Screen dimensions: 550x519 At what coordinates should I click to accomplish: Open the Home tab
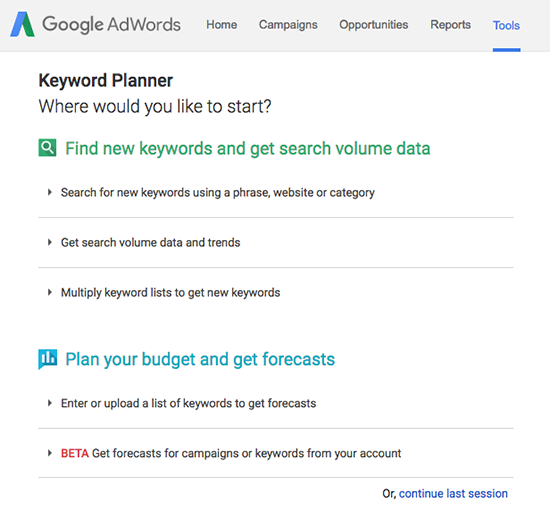point(222,25)
